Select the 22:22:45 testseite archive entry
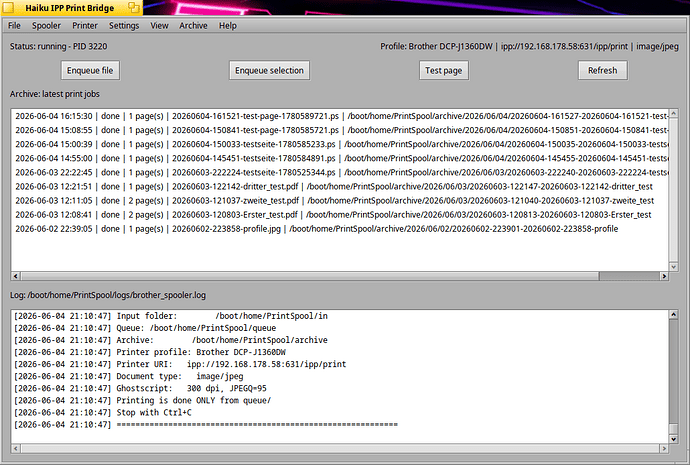Image resolution: width=690 pixels, height=465 pixels. pos(340,172)
